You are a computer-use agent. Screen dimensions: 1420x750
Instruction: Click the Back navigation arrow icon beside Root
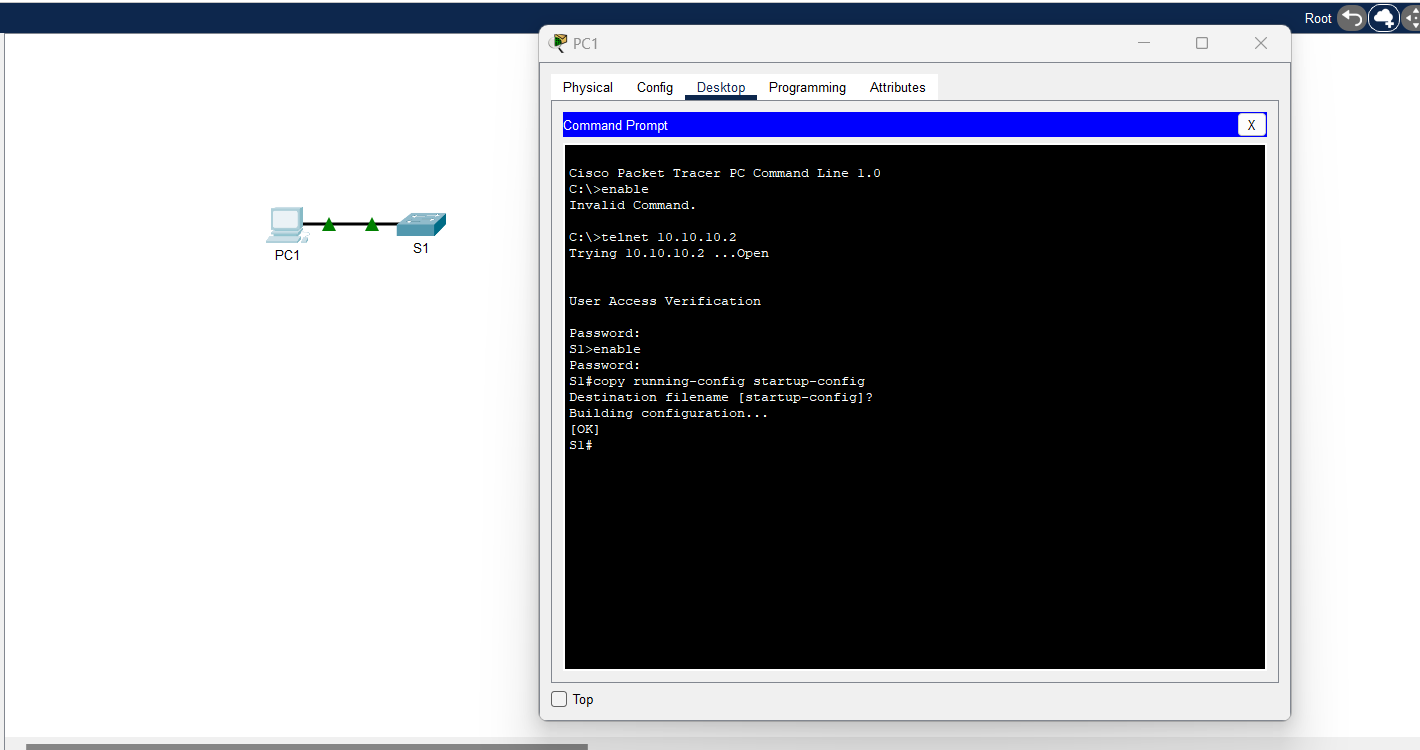(x=1351, y=18)
